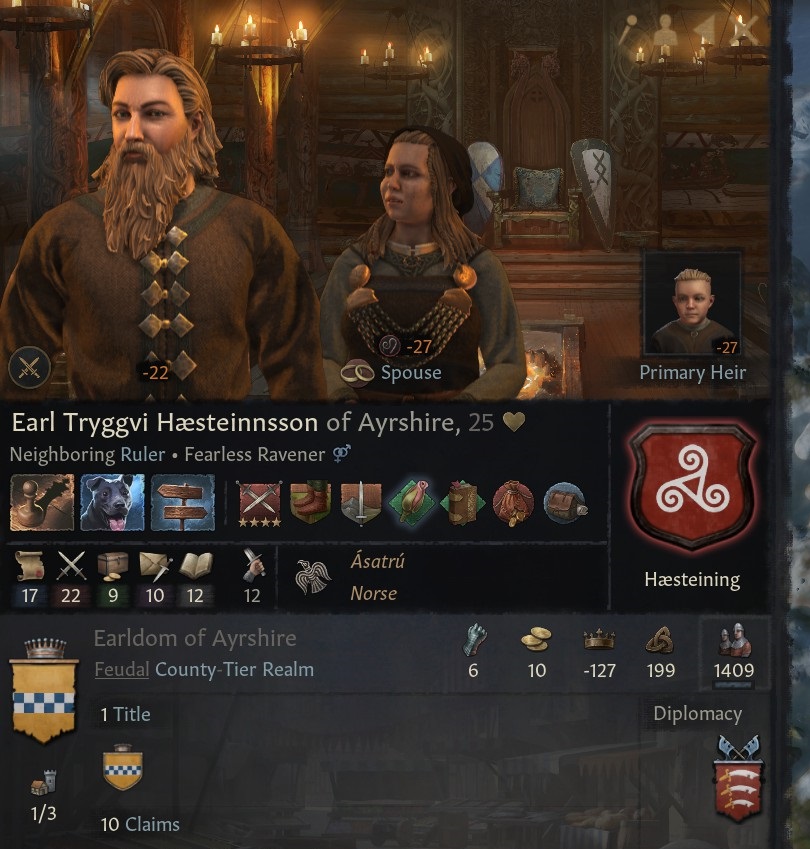This screenshot has height=849, width=810.
Task: Open the Primary Heir portrait
Action: click(x=692, y=304)
